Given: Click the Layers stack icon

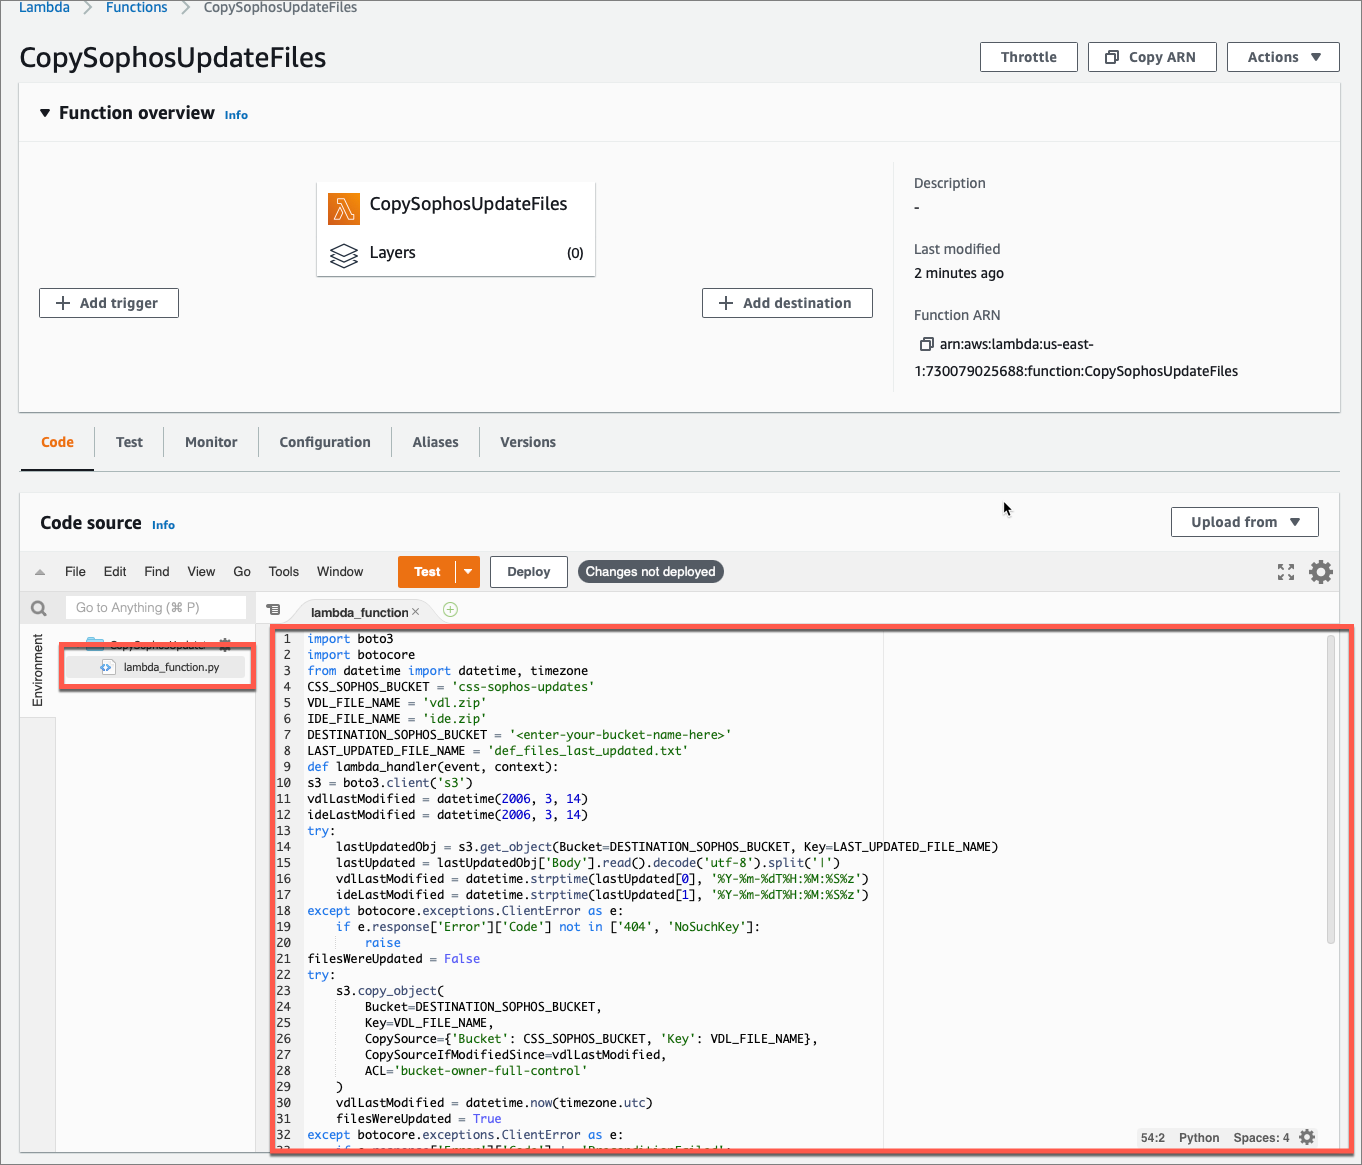Looking at the screenshot, I should click(344, 256).
